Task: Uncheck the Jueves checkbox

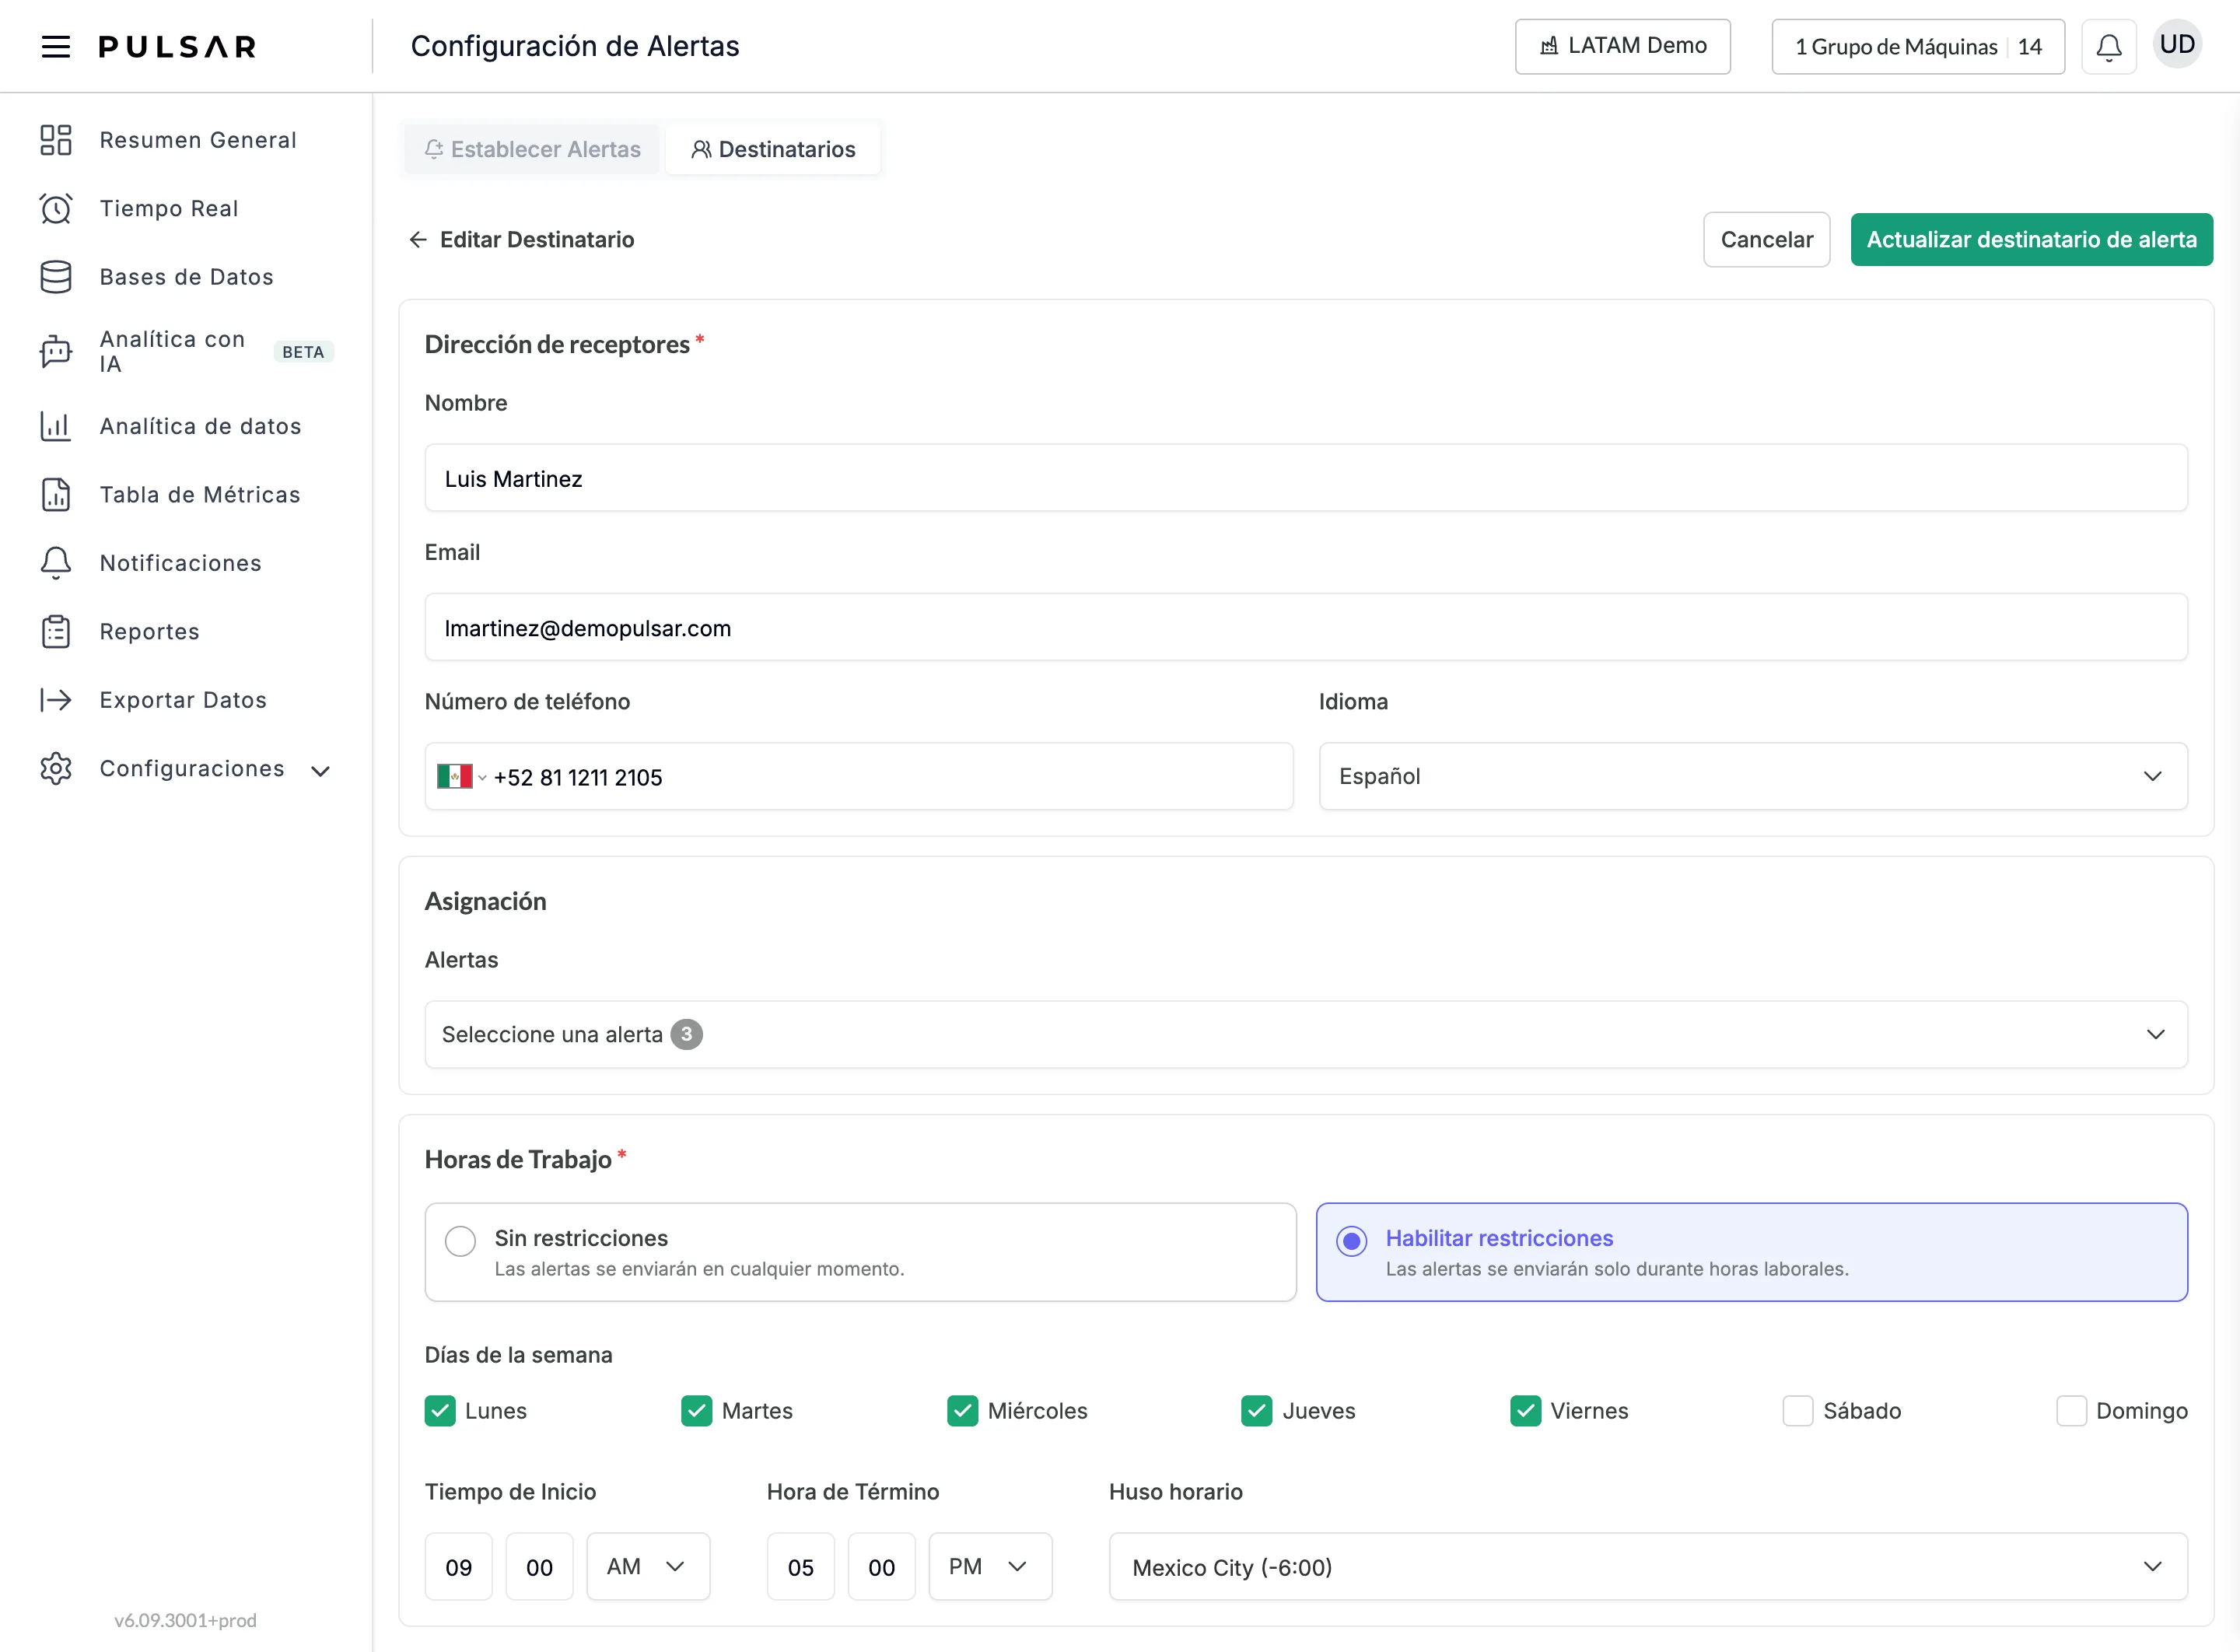Action: [x=1257, y=1411]
